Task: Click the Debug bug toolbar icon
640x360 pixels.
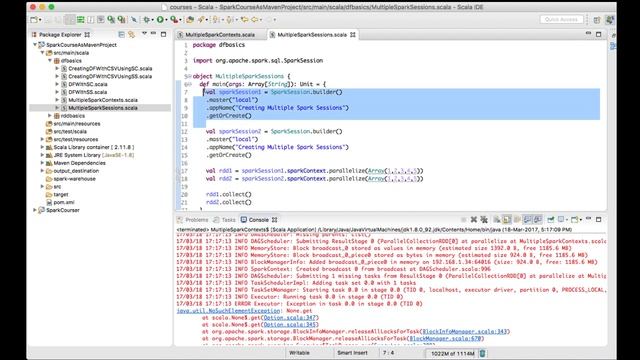Action: (x=147, y=19)
